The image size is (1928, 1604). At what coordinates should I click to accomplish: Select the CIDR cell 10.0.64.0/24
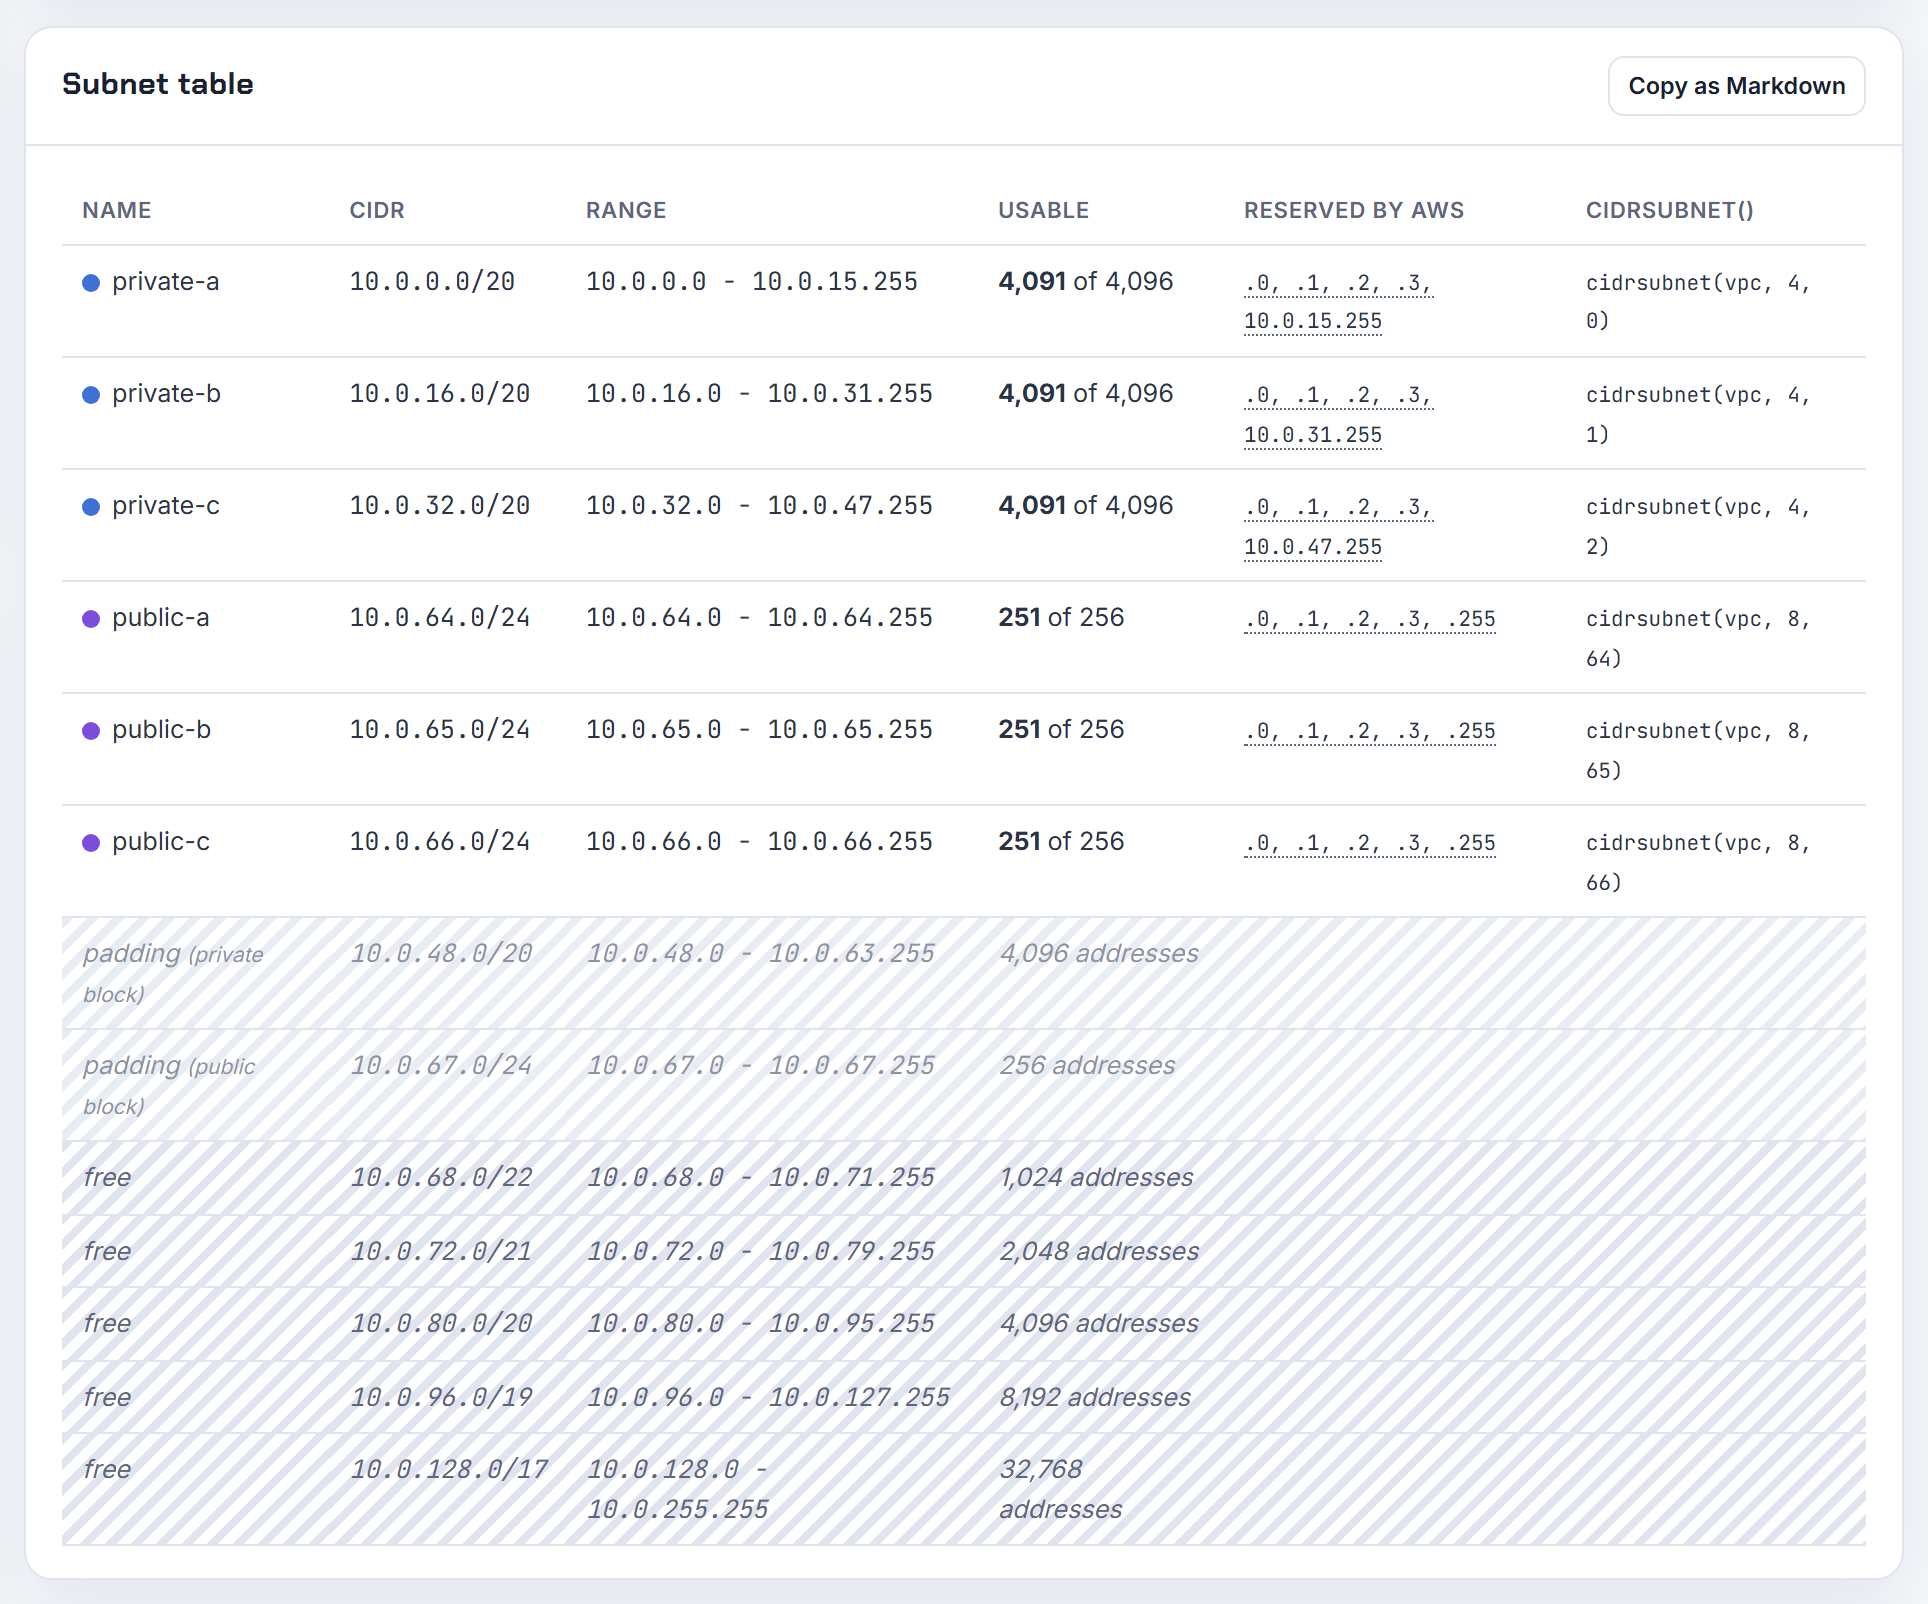(440, 618)
